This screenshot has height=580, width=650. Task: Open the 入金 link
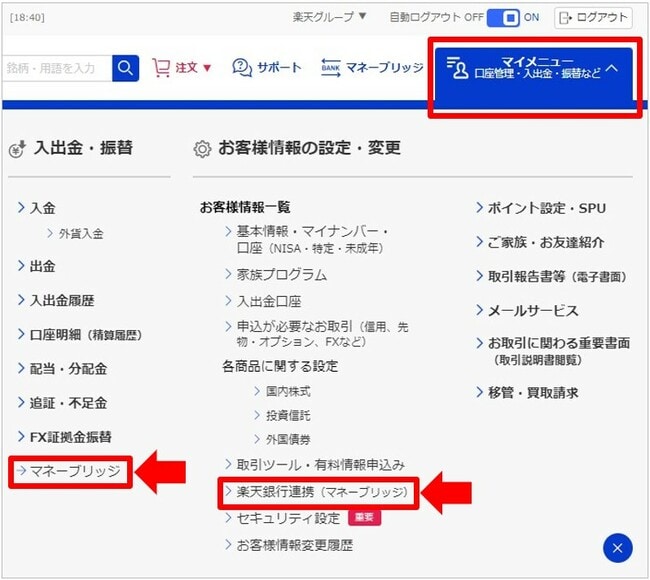point(42,208)
